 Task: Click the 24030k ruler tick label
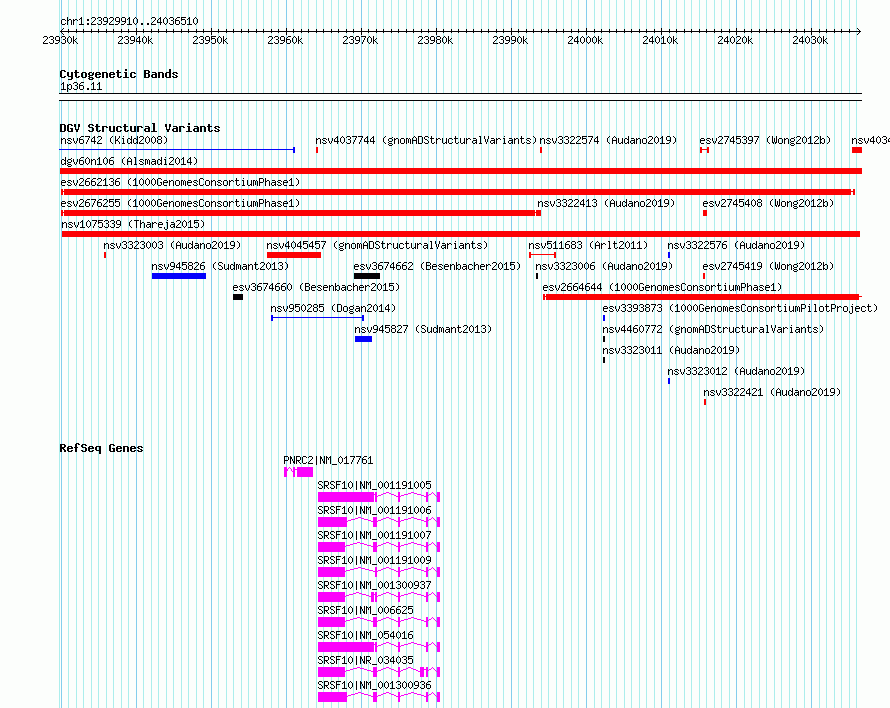click(x=809, y=40)
